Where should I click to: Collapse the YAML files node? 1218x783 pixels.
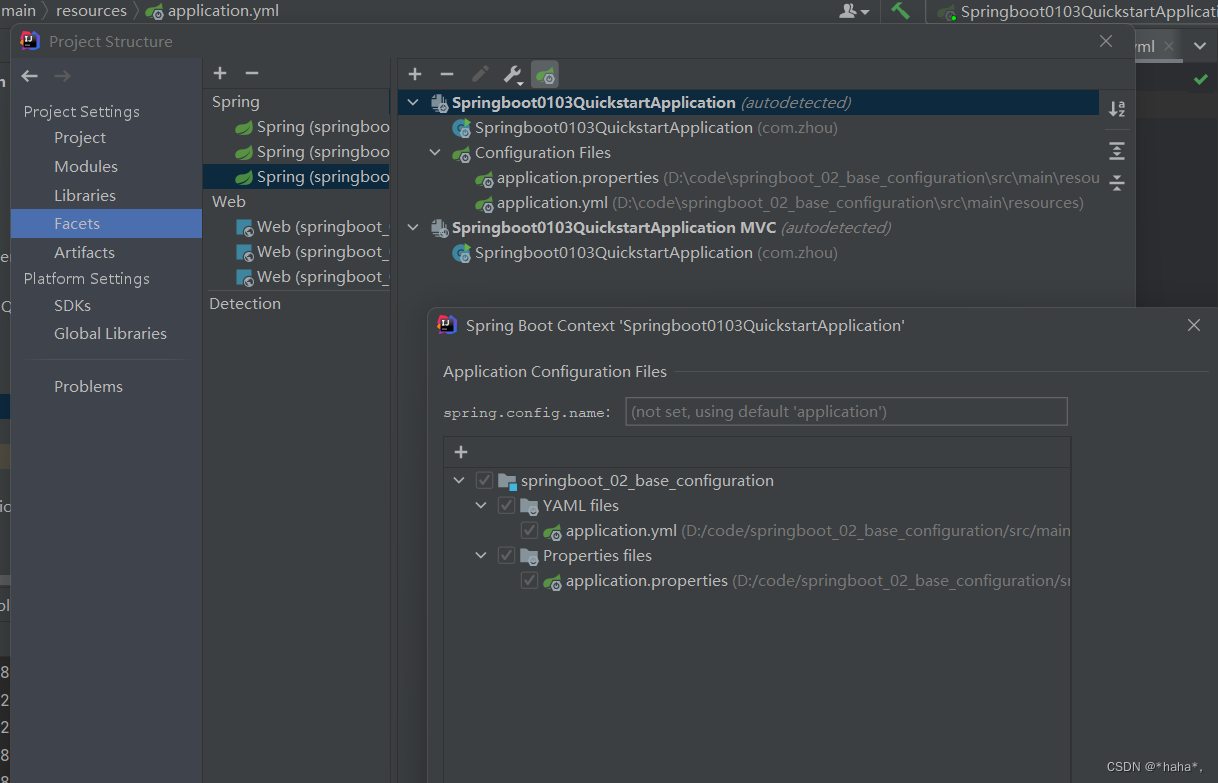coord(481,506)
